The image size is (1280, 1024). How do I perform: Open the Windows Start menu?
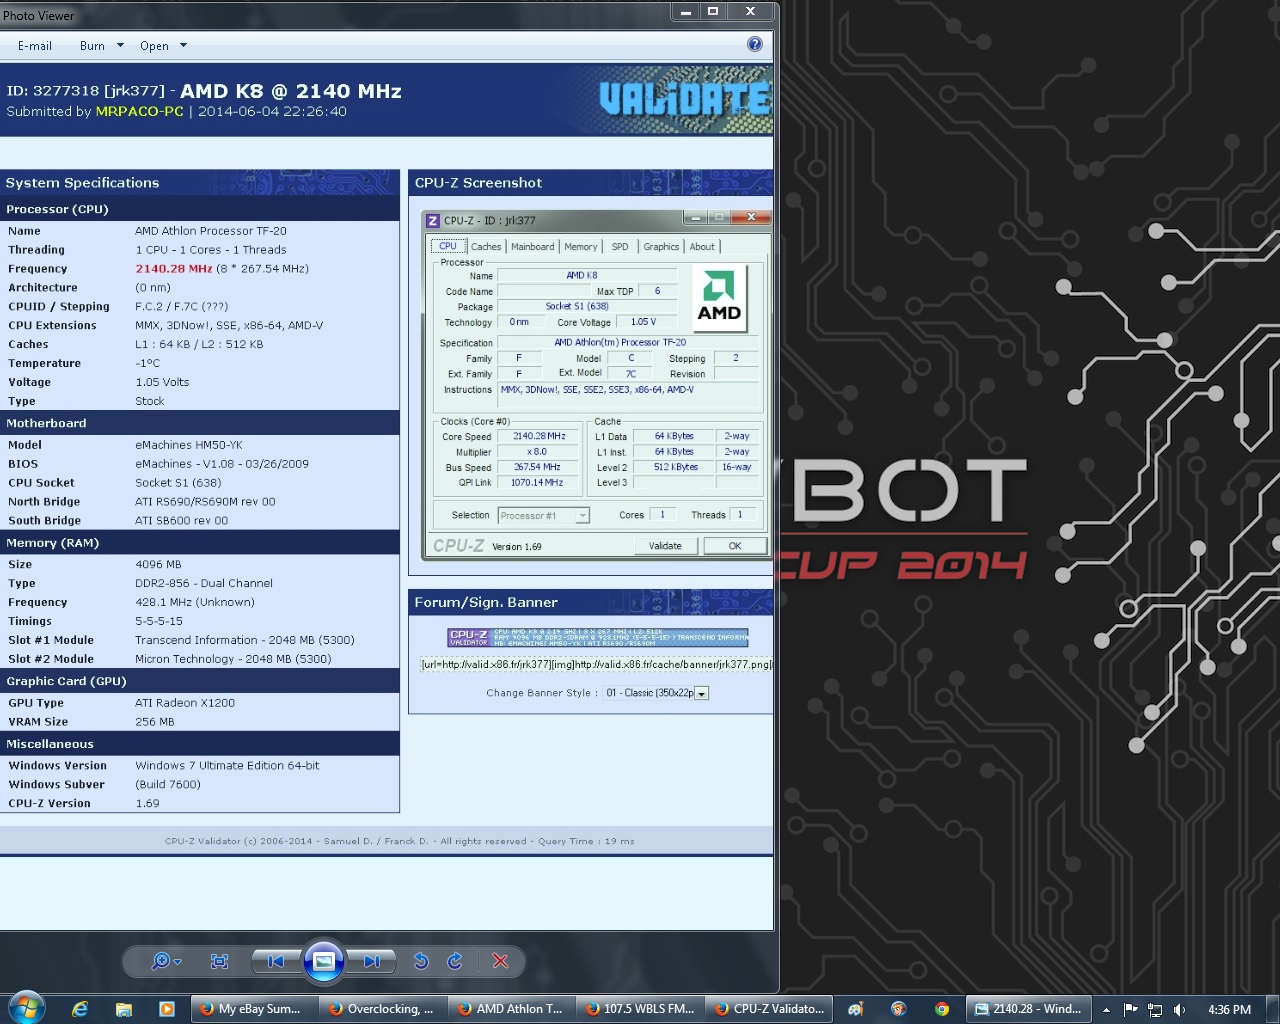27,1008
